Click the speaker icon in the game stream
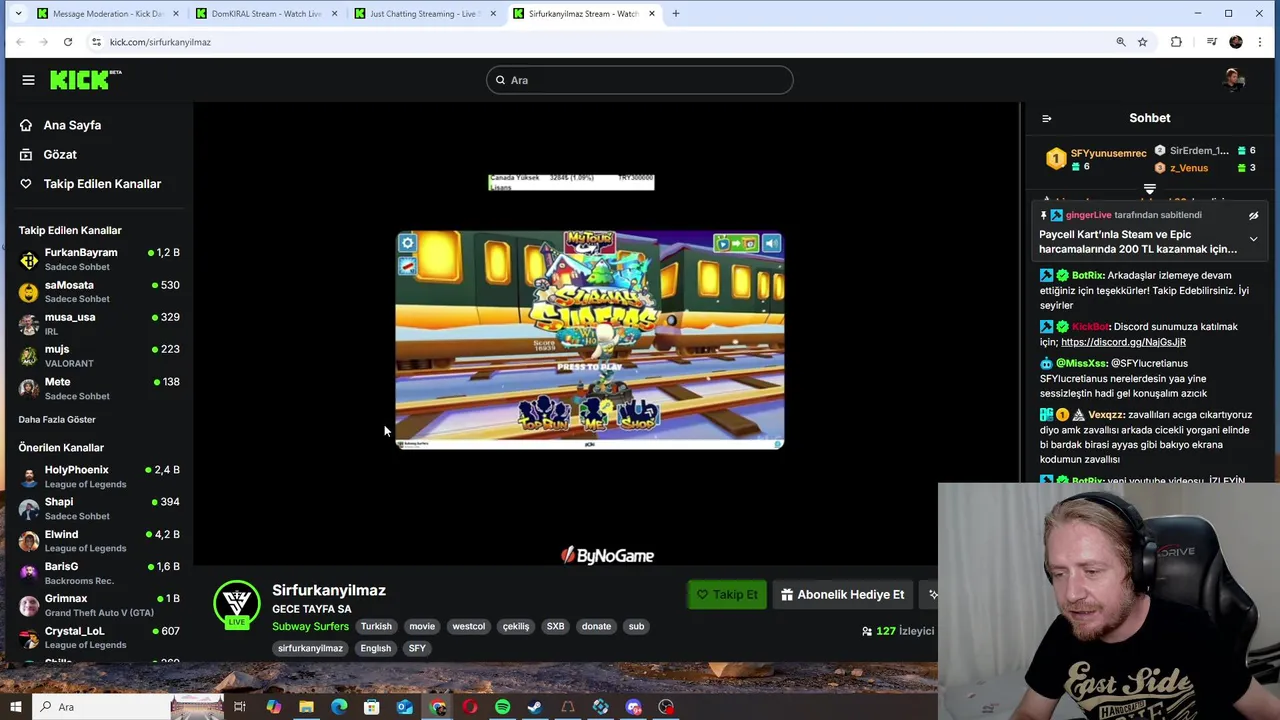The width and height of the screenshot is (1280, 720). click(x=772, y=243)
